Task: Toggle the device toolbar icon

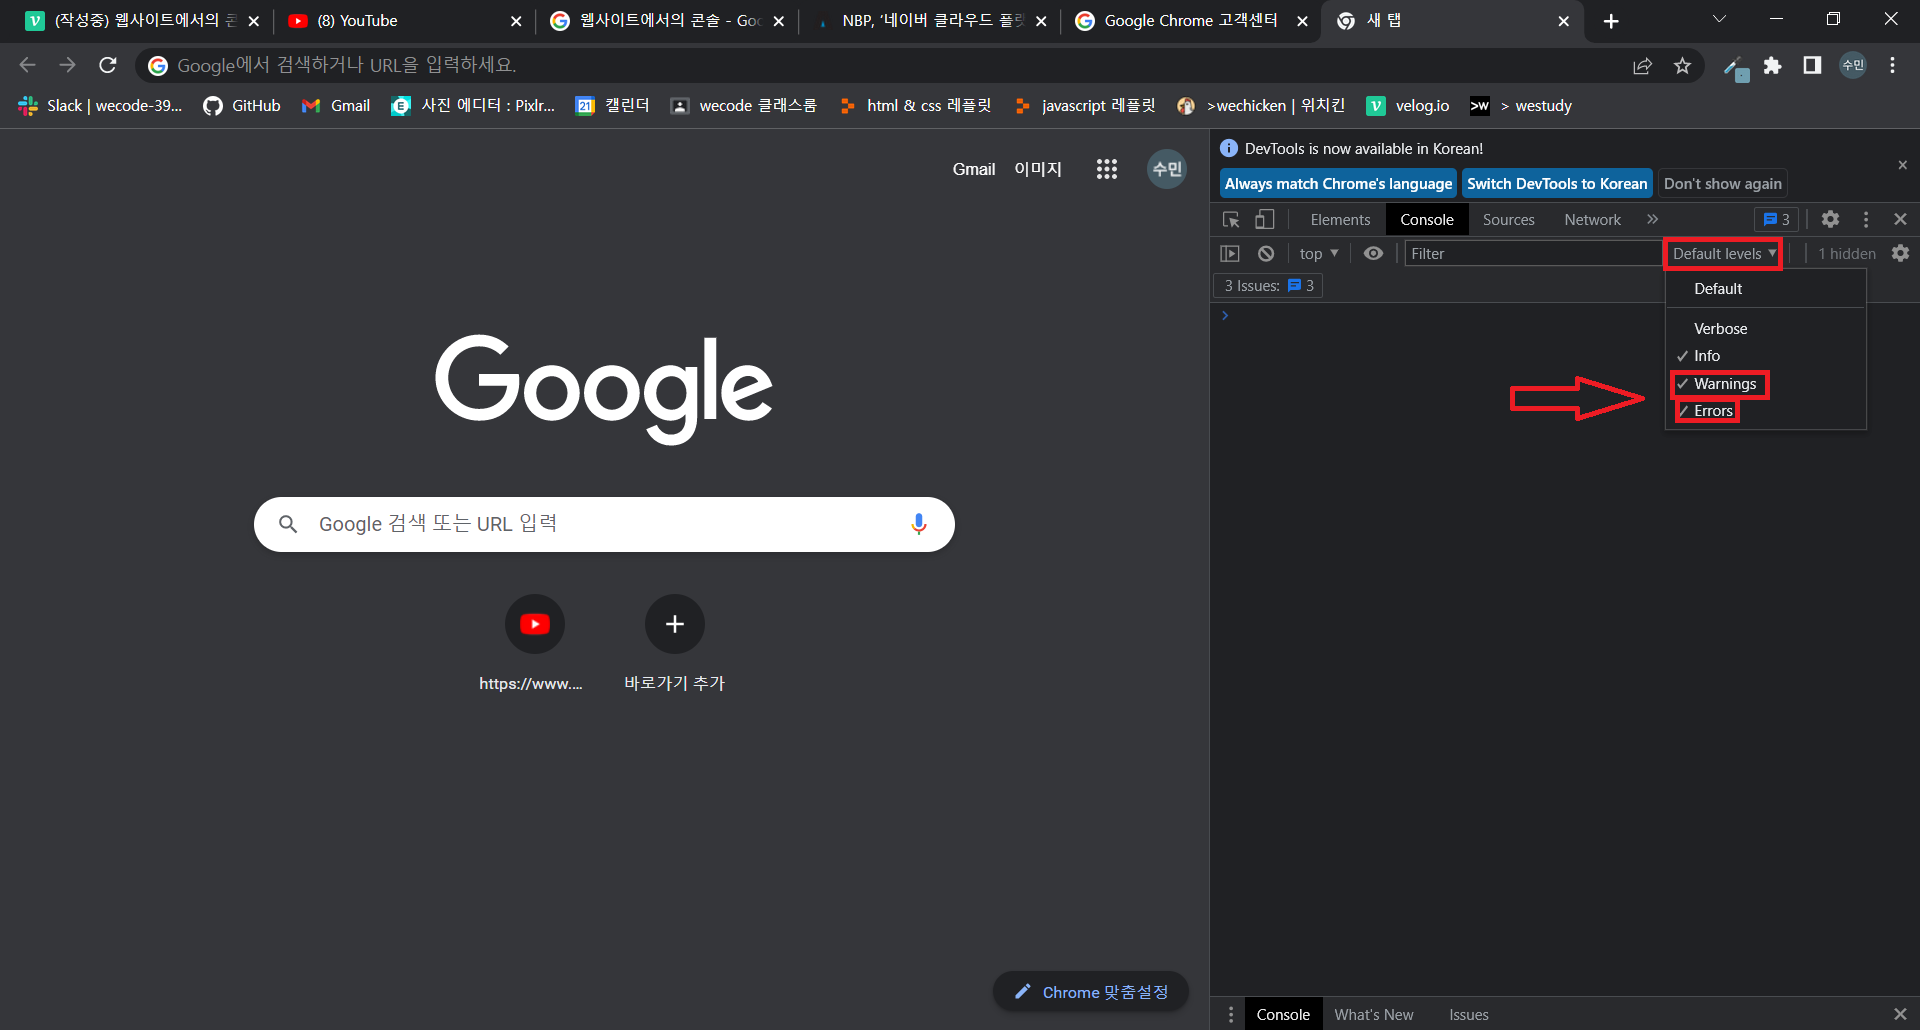Action: pos(1265,219)
